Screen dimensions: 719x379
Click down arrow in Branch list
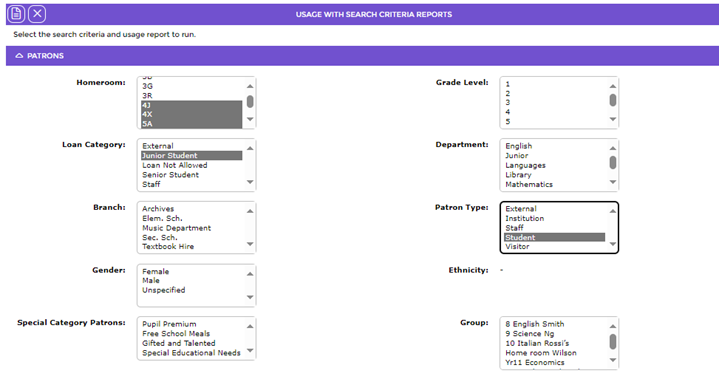[x=250, y=244]
